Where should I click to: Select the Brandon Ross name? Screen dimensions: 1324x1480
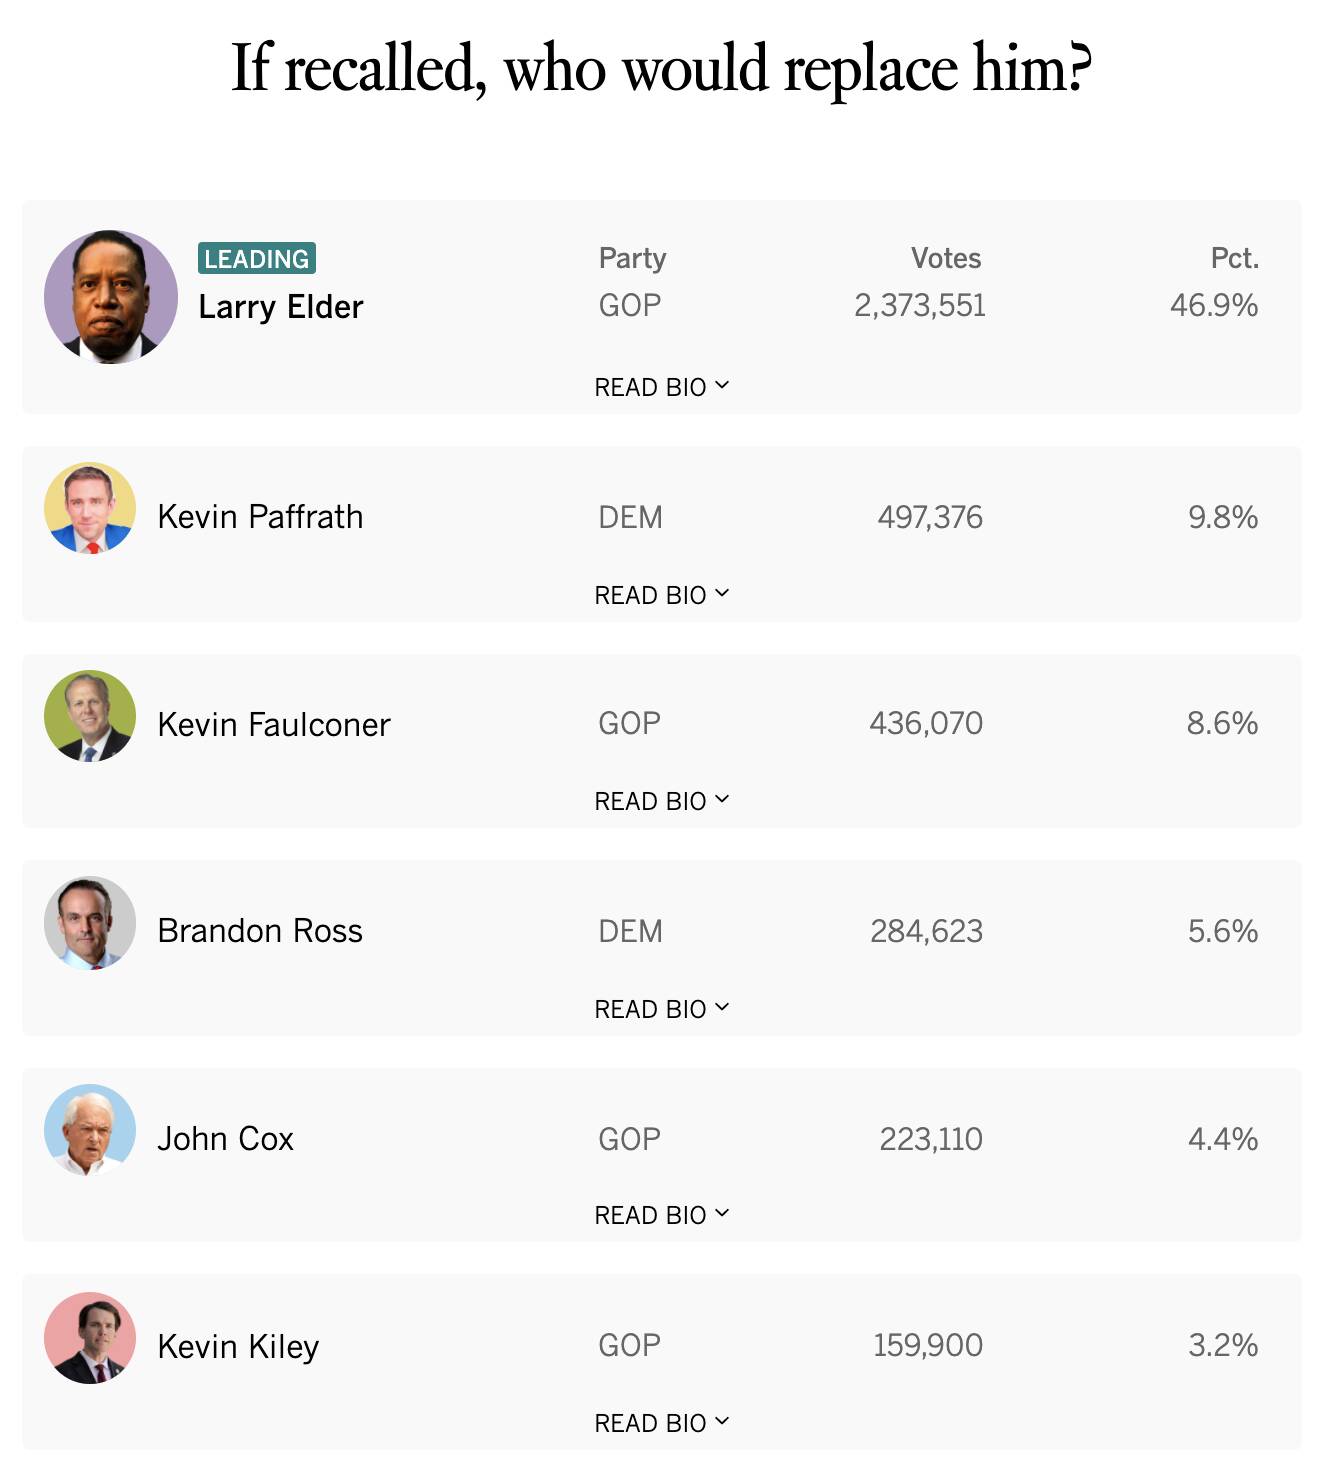260,931
